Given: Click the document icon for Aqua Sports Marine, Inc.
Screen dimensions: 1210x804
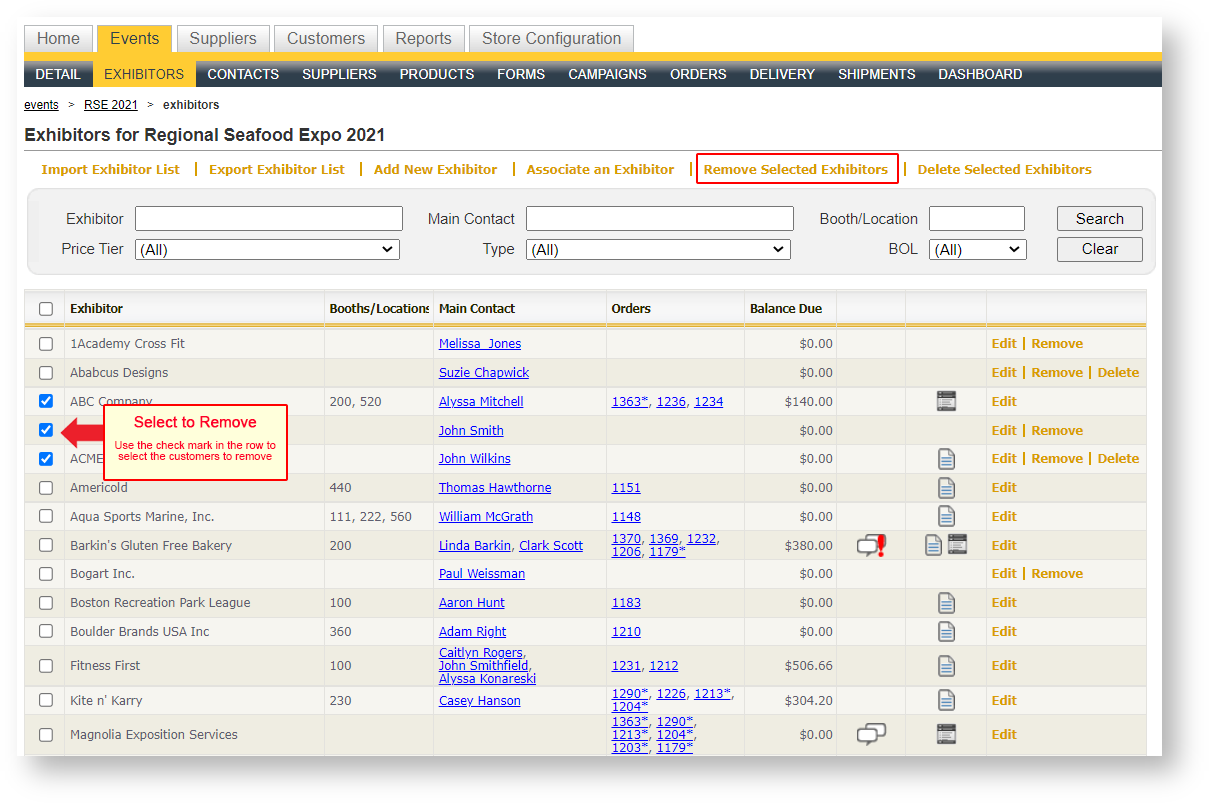Looking at the screenshot, I should click(x=946, y=516).
